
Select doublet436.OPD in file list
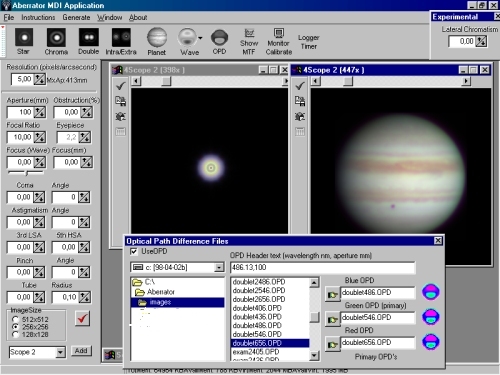pyautogui.click(x=257, y=317)
